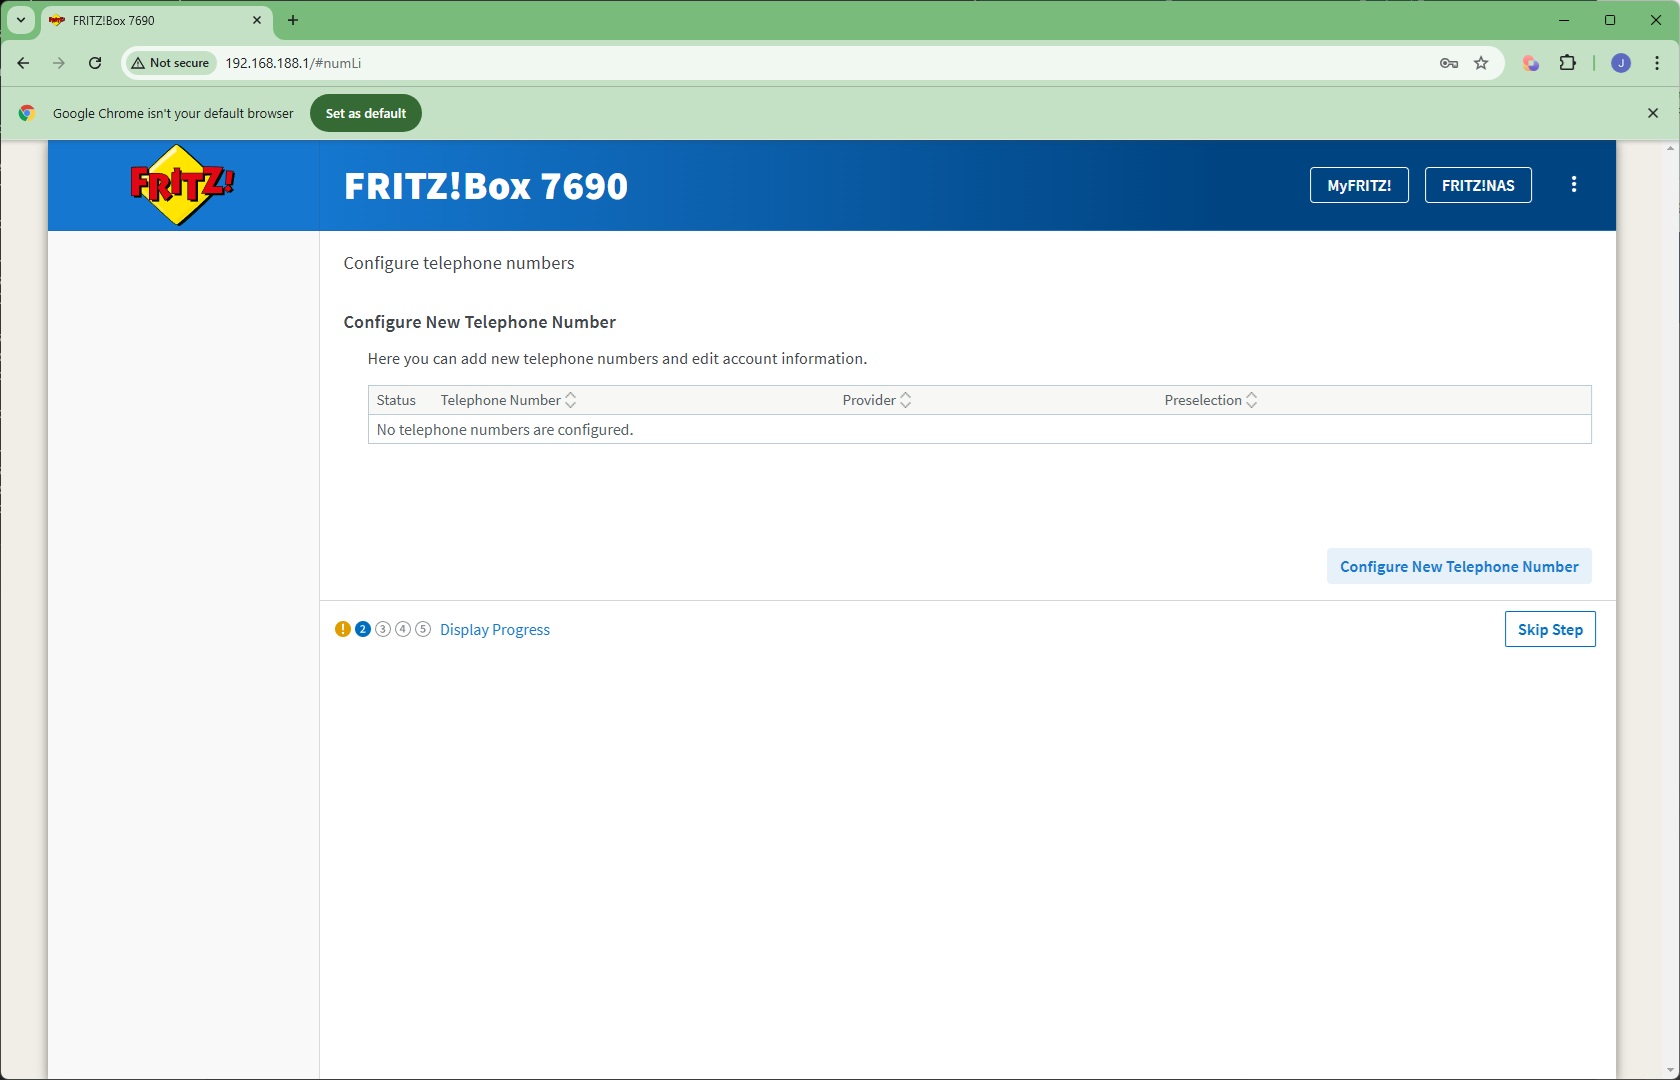Open the MyFRITZ! page
1680x1080 pixels.
1359,185
